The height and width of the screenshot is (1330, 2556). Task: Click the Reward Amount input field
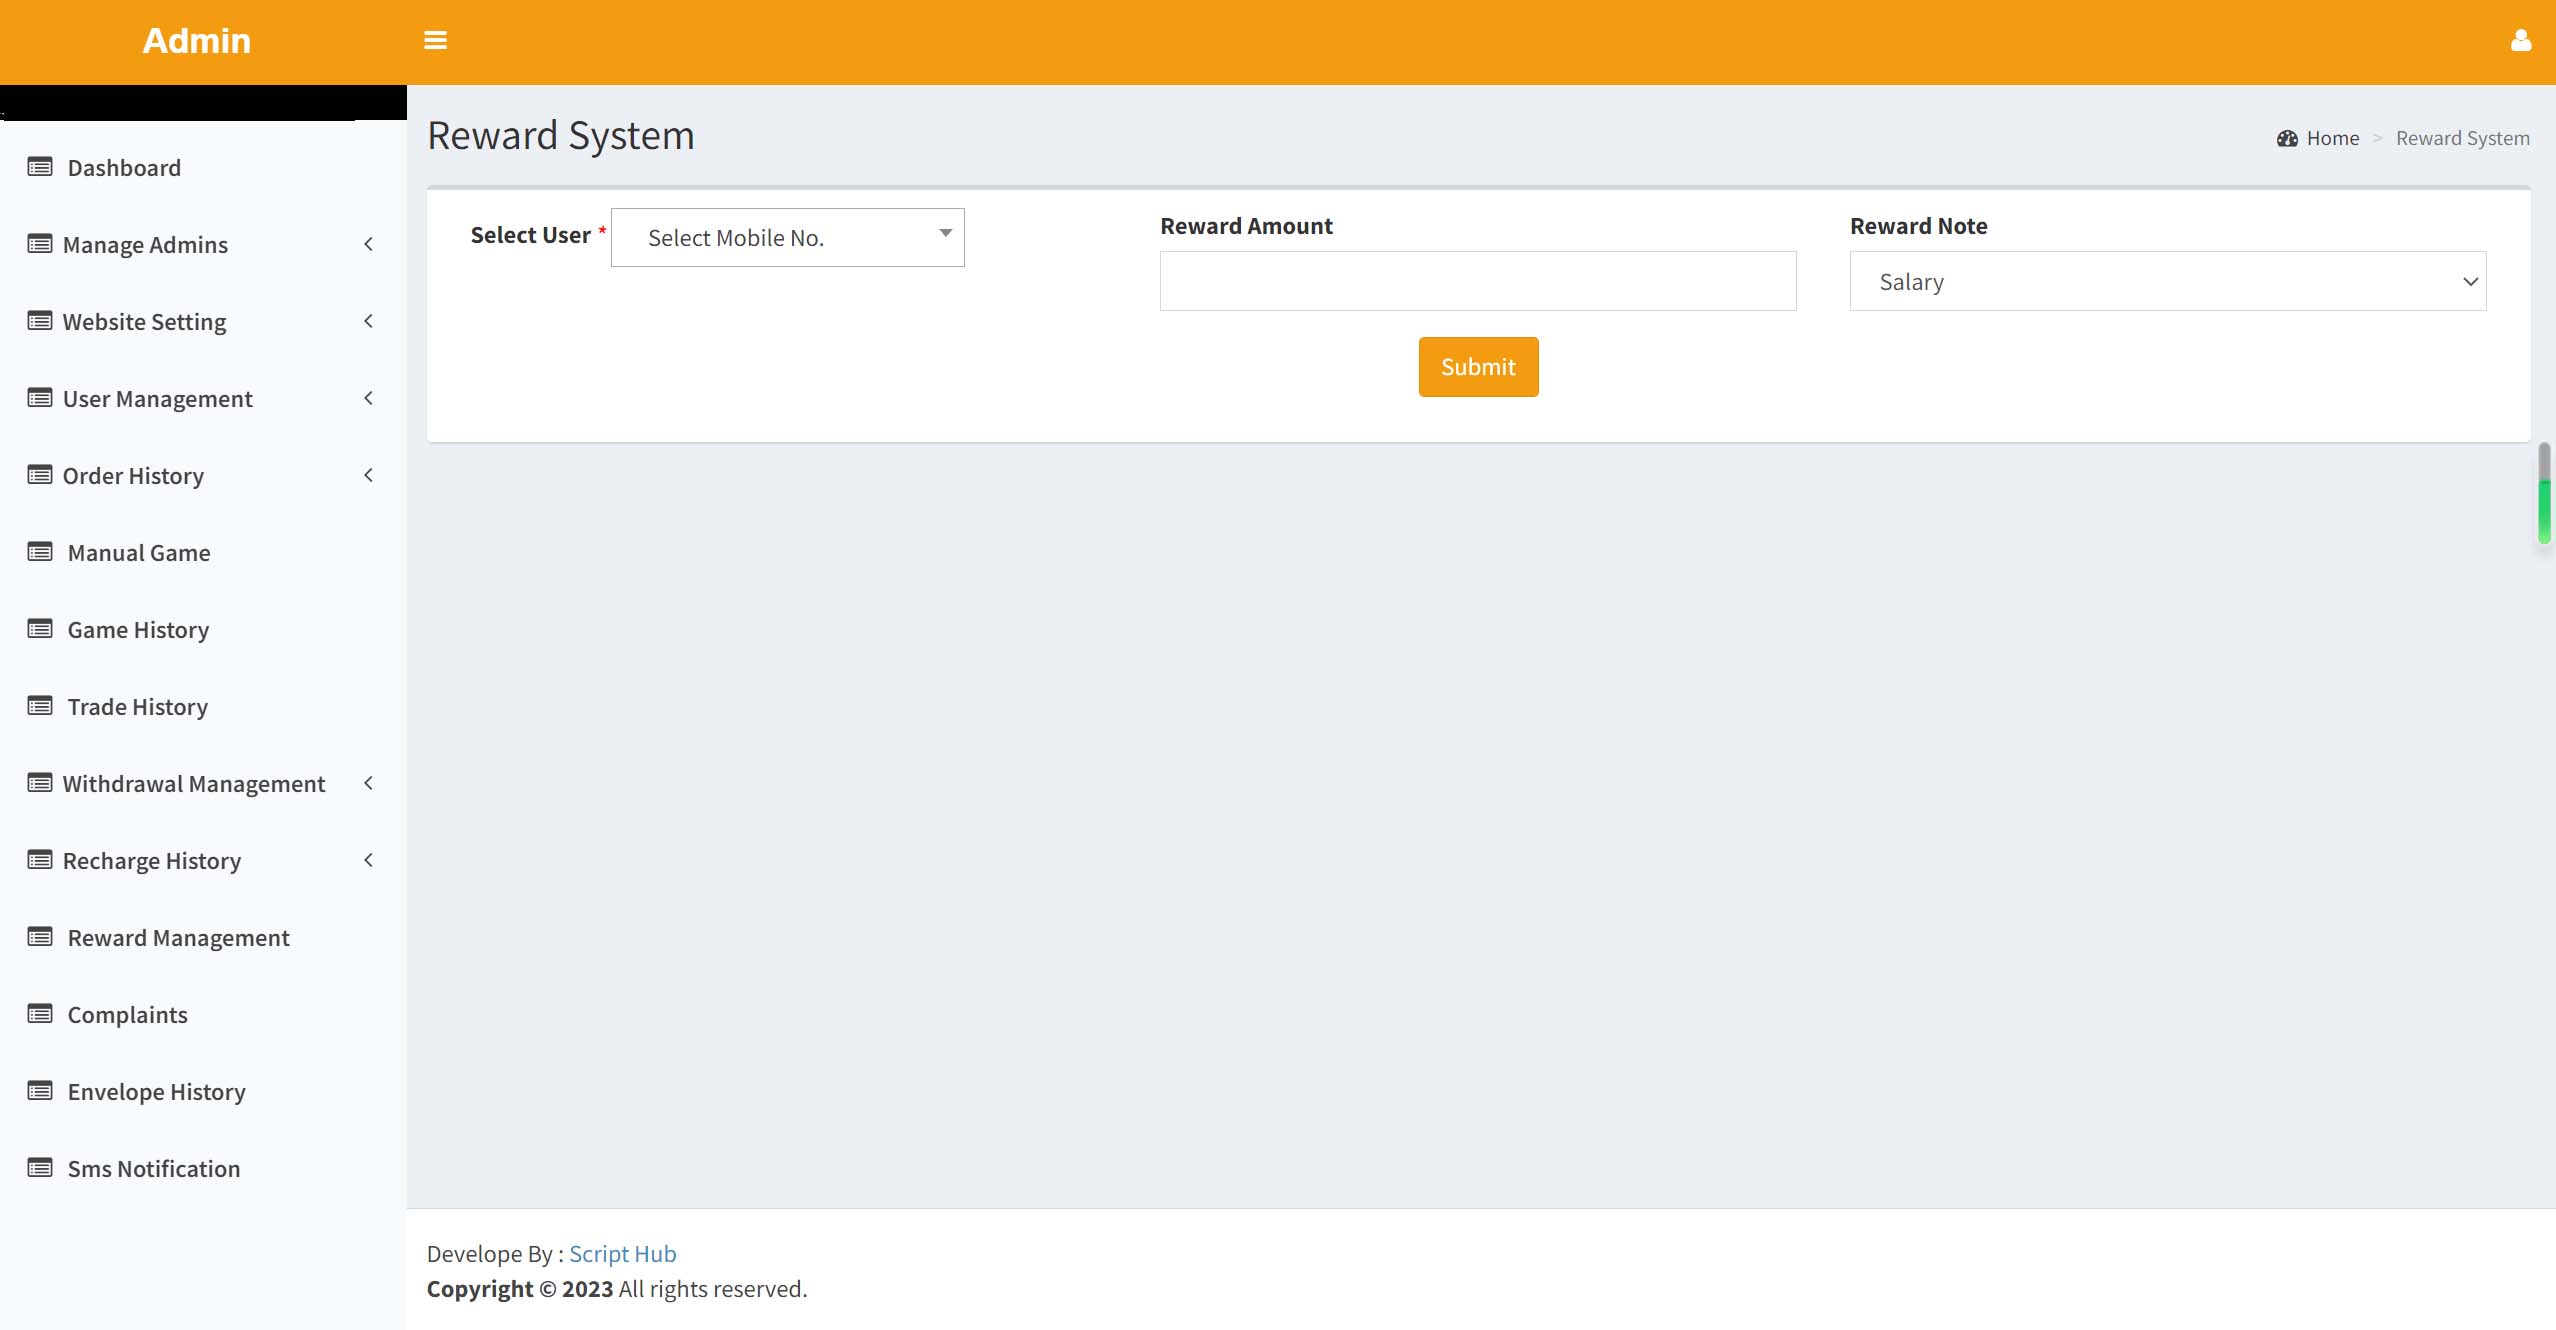(1477, 281)
